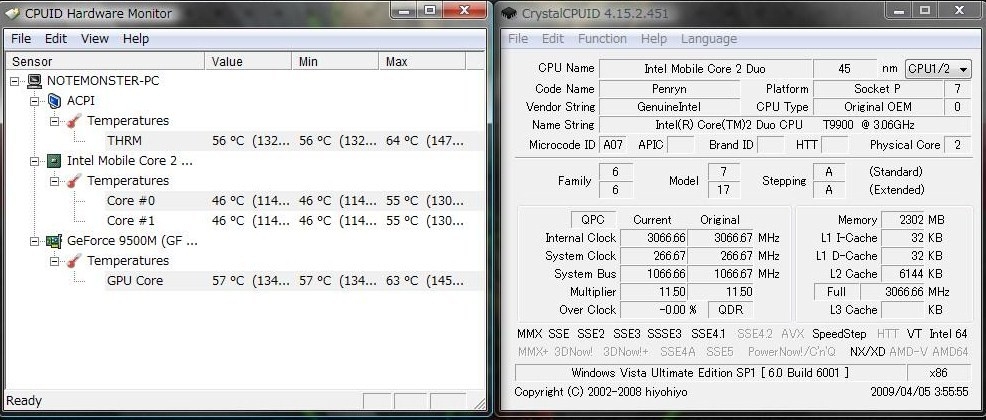Collapse the GeForce 9500M node
This screenshot has height=420, width=986.
click(x=35, y=241)
